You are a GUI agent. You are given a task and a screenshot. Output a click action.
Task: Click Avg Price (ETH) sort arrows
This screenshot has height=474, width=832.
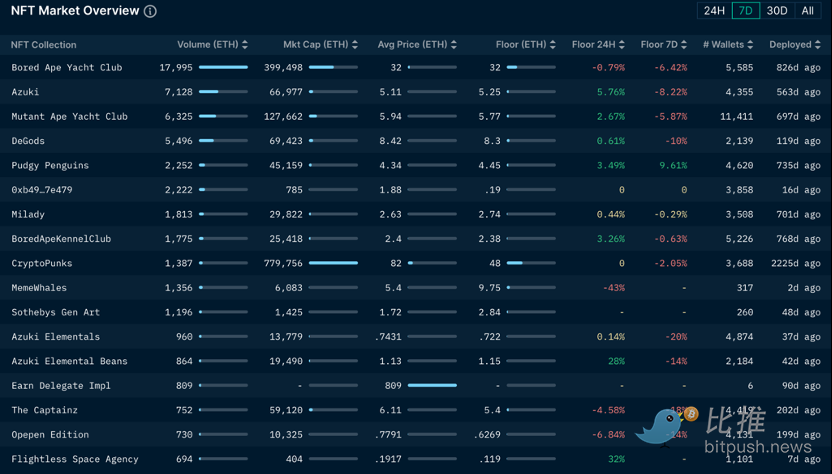454,45
